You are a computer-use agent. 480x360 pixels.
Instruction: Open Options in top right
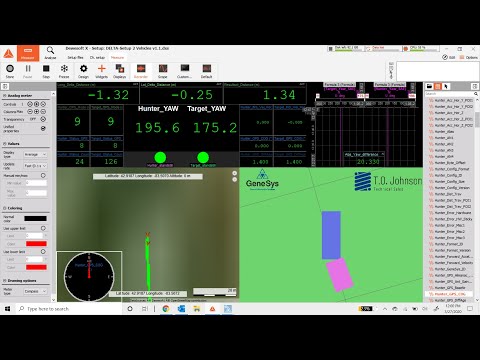pyautogui.click(x=469, y=57)
